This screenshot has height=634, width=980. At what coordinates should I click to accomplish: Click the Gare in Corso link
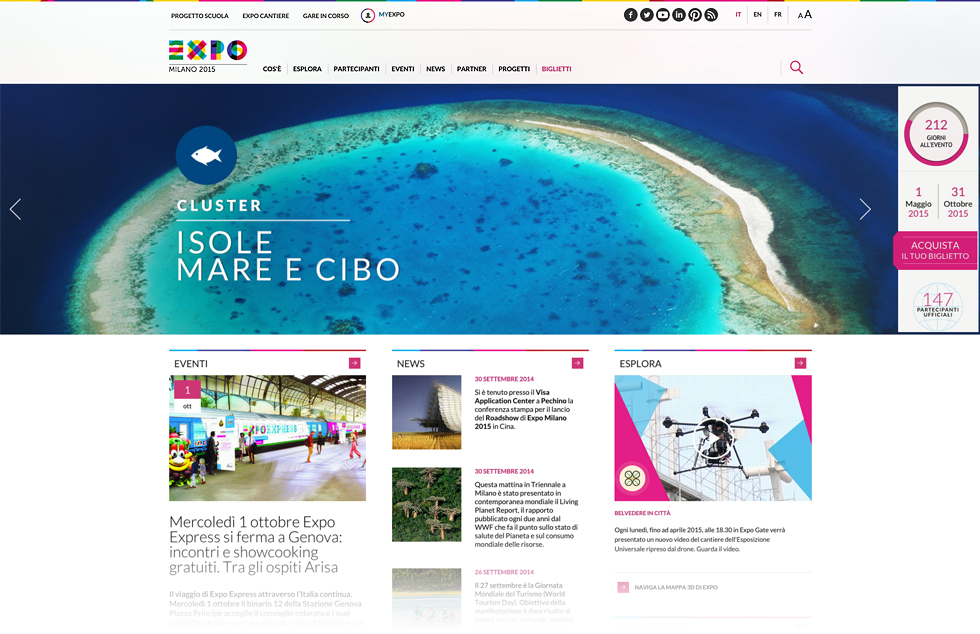(x=326, y=16)
